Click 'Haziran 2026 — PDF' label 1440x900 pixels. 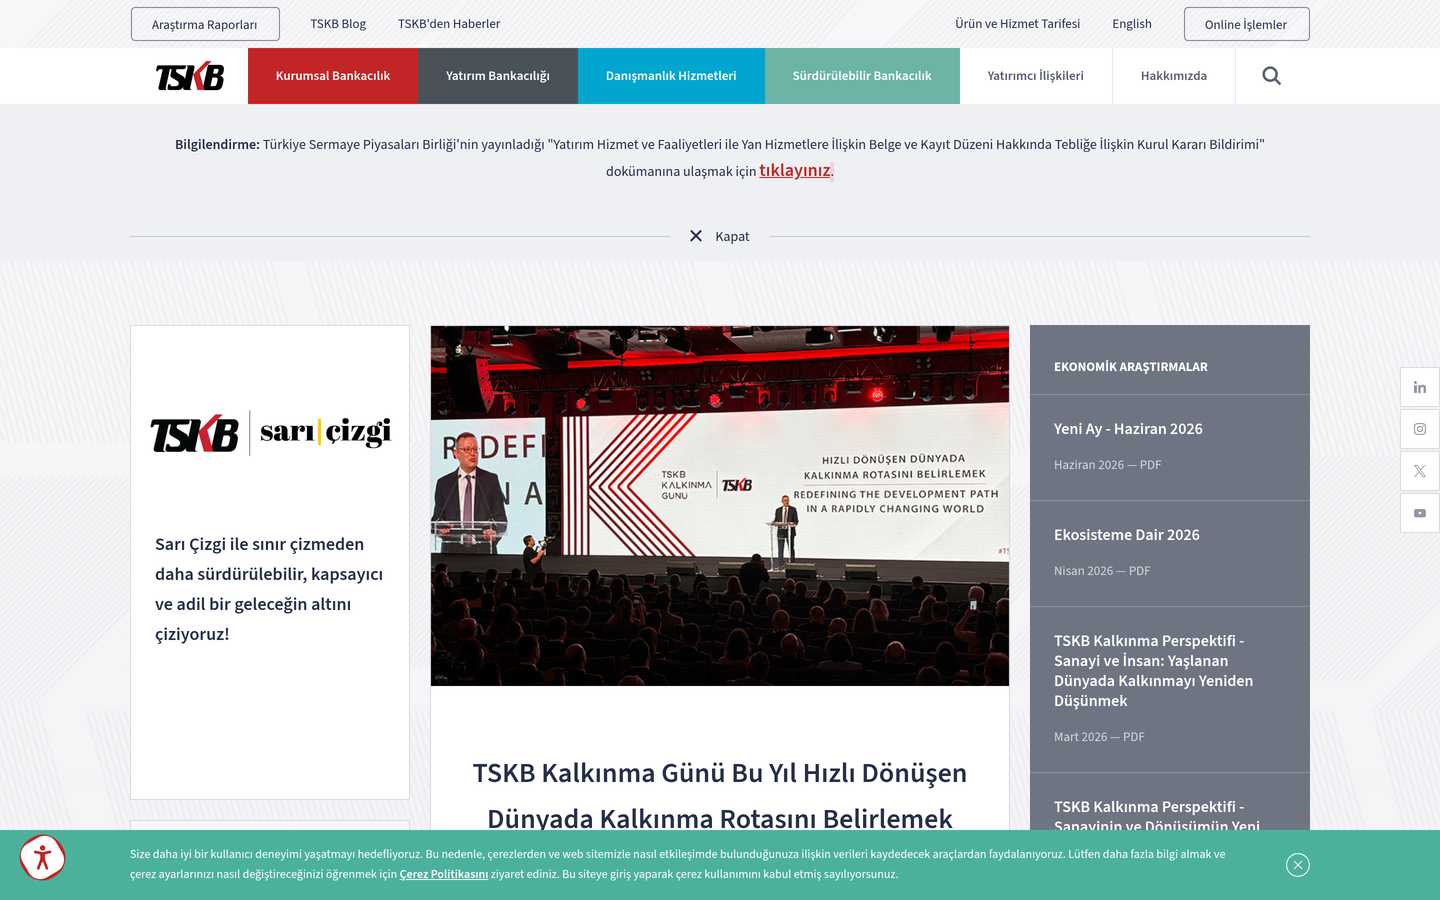tap(1107, 465)
